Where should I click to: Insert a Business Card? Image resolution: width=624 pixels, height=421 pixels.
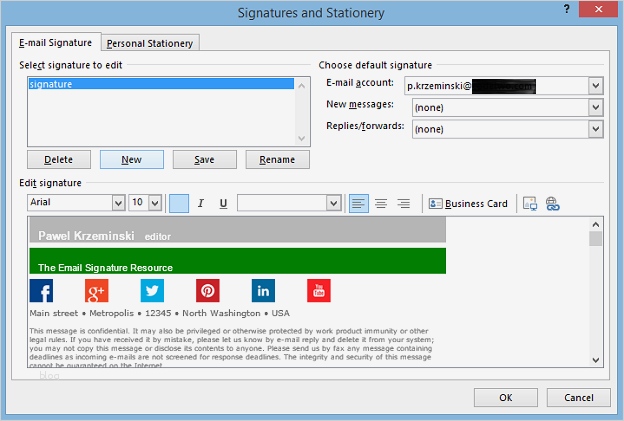(468, 204)
